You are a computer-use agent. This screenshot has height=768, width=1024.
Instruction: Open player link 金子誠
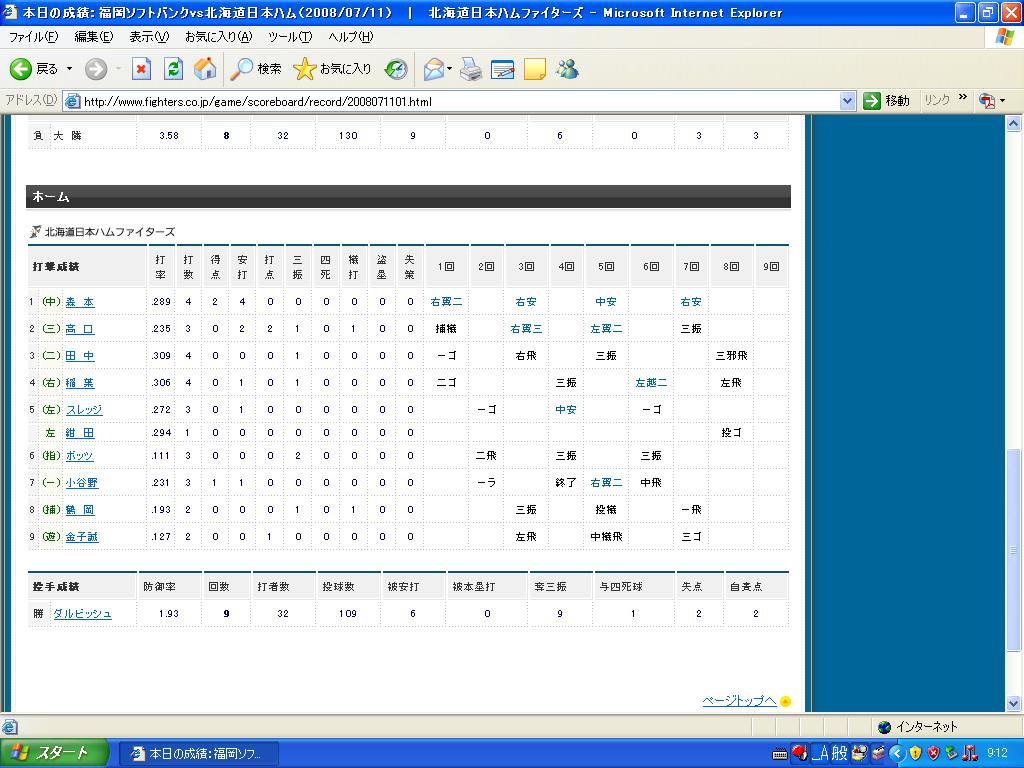pos(82,537)
